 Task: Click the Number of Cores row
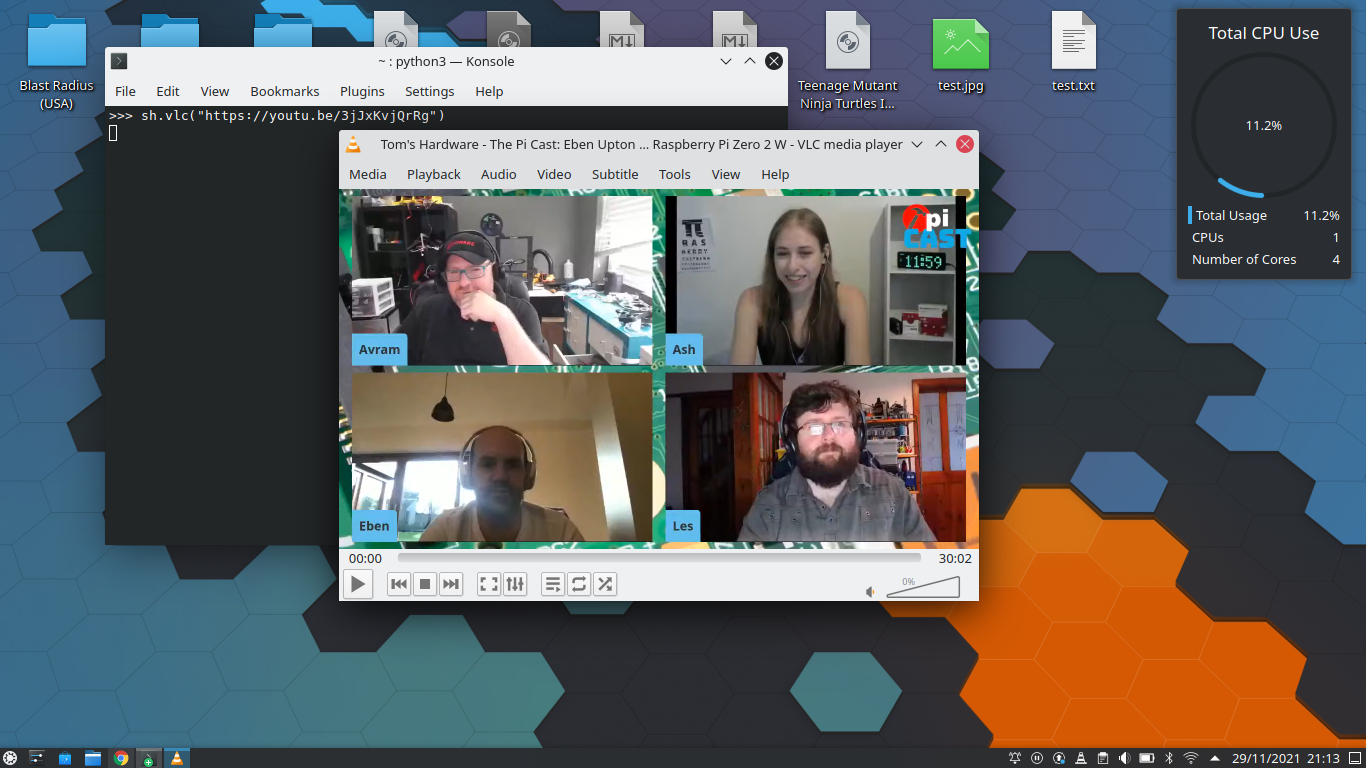click(x=1264, y=259)
